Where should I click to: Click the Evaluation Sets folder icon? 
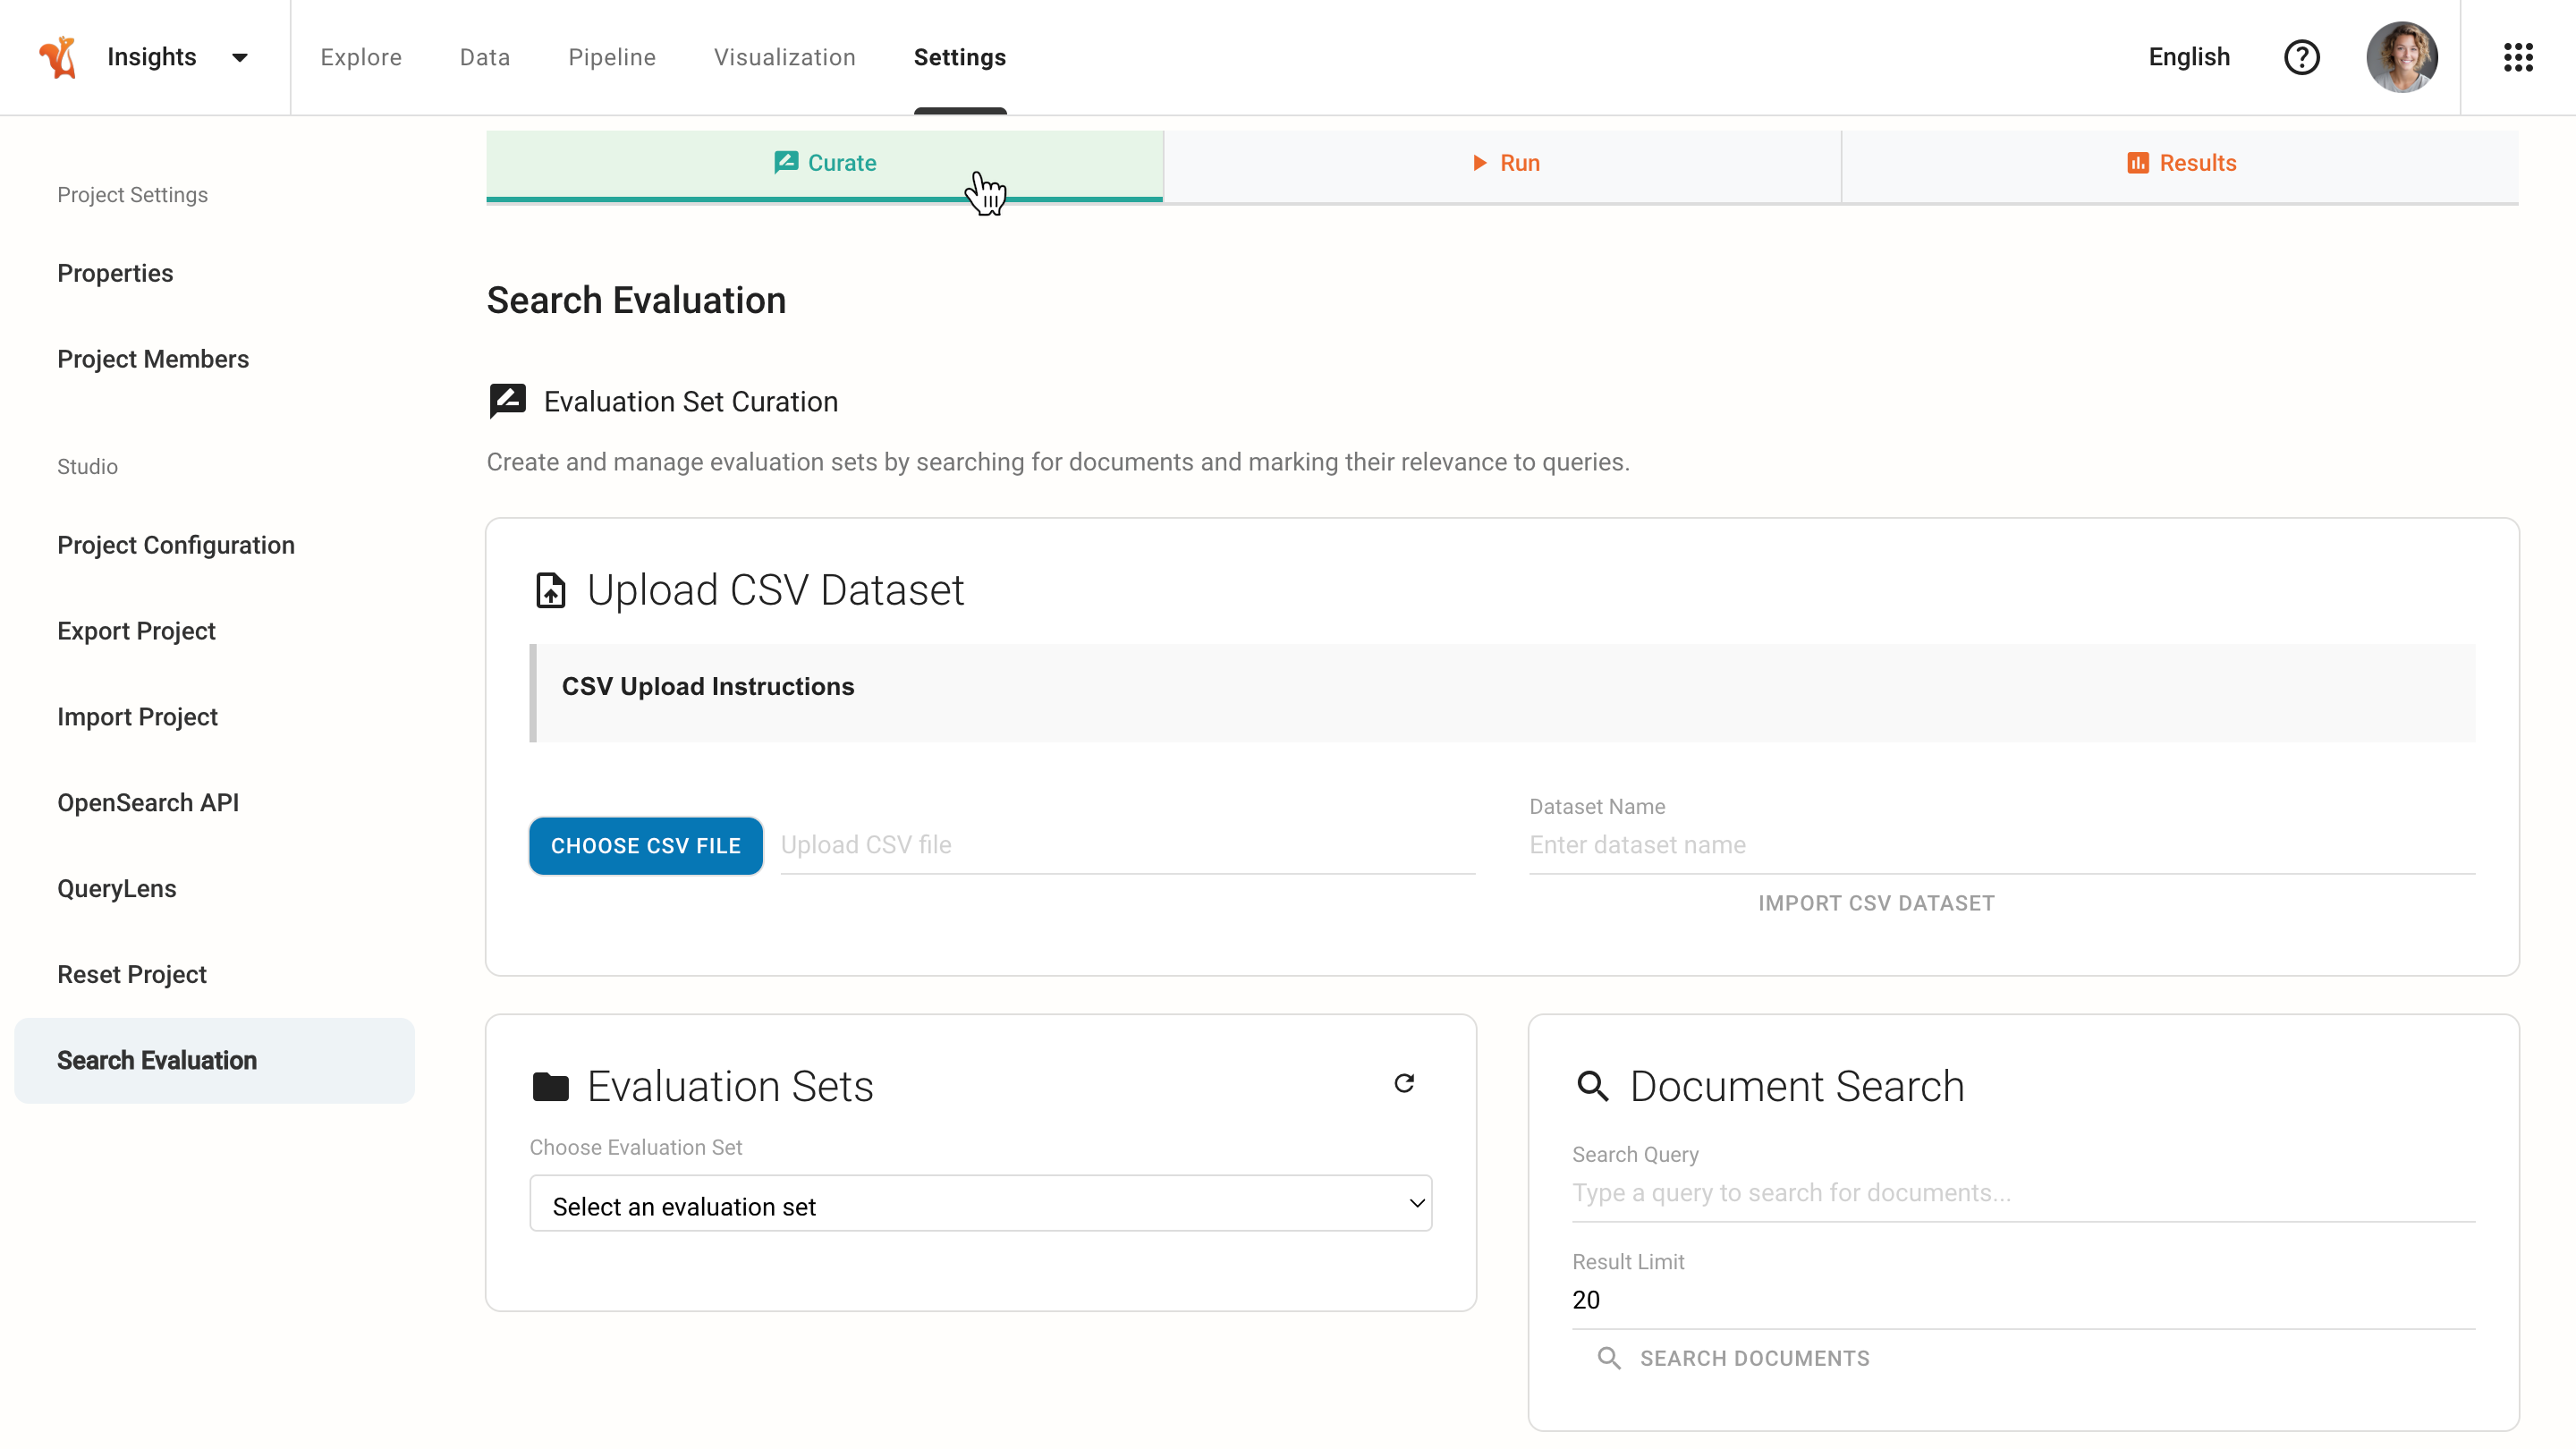pyautogui.click(x=550, y=1087)
